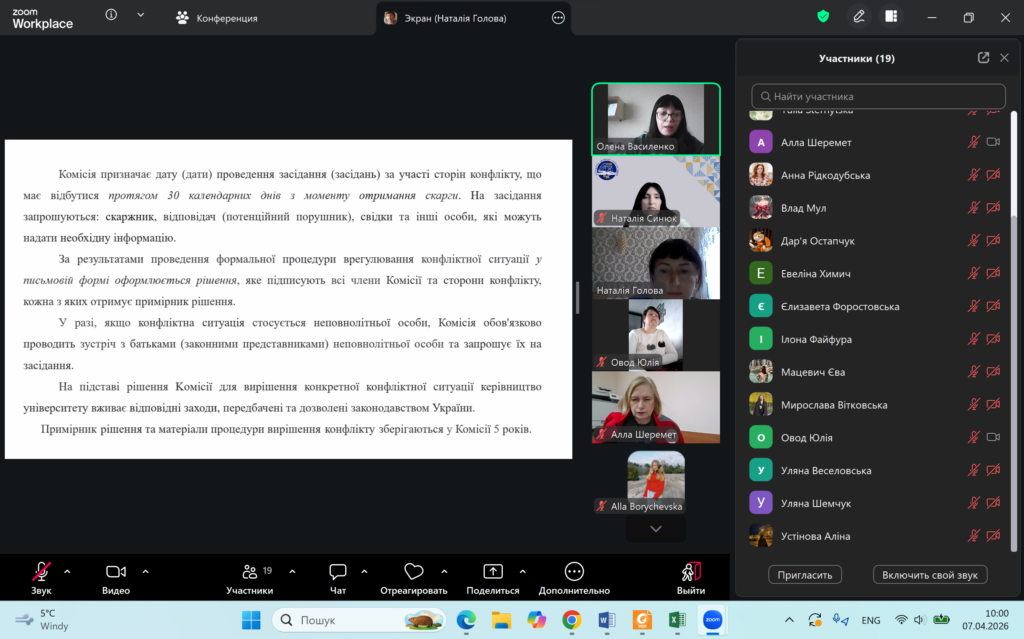Expand video options arrow next to Видео
This screenshot has width=1024, height=639.
coord(145,572)
